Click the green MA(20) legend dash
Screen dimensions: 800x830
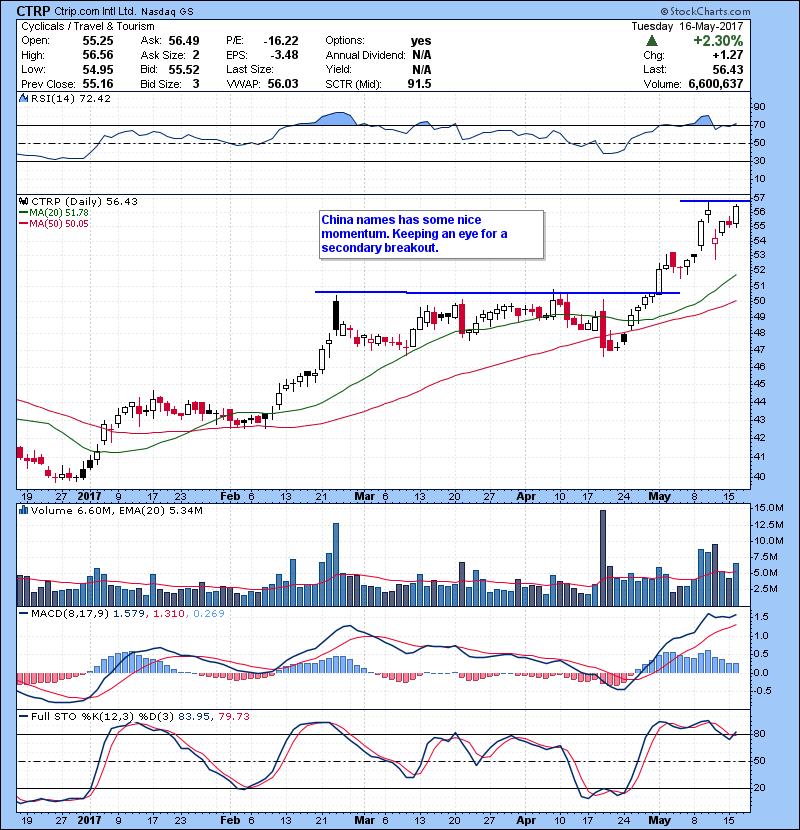click(x=23, y=212)
